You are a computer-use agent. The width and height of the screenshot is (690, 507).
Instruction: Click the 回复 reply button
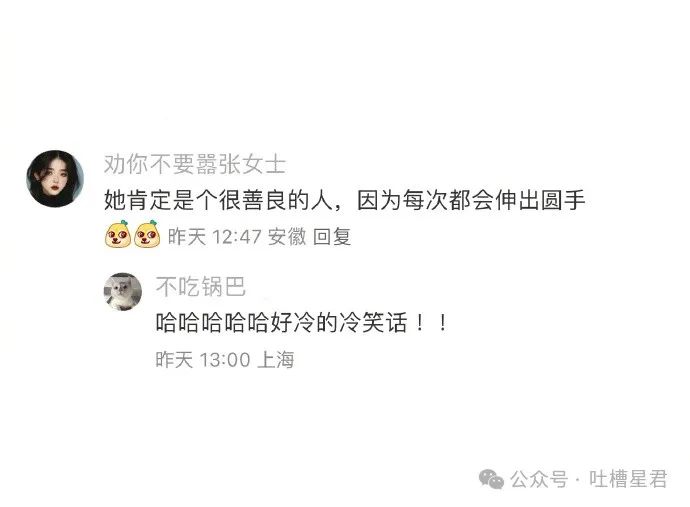(332, 237)
